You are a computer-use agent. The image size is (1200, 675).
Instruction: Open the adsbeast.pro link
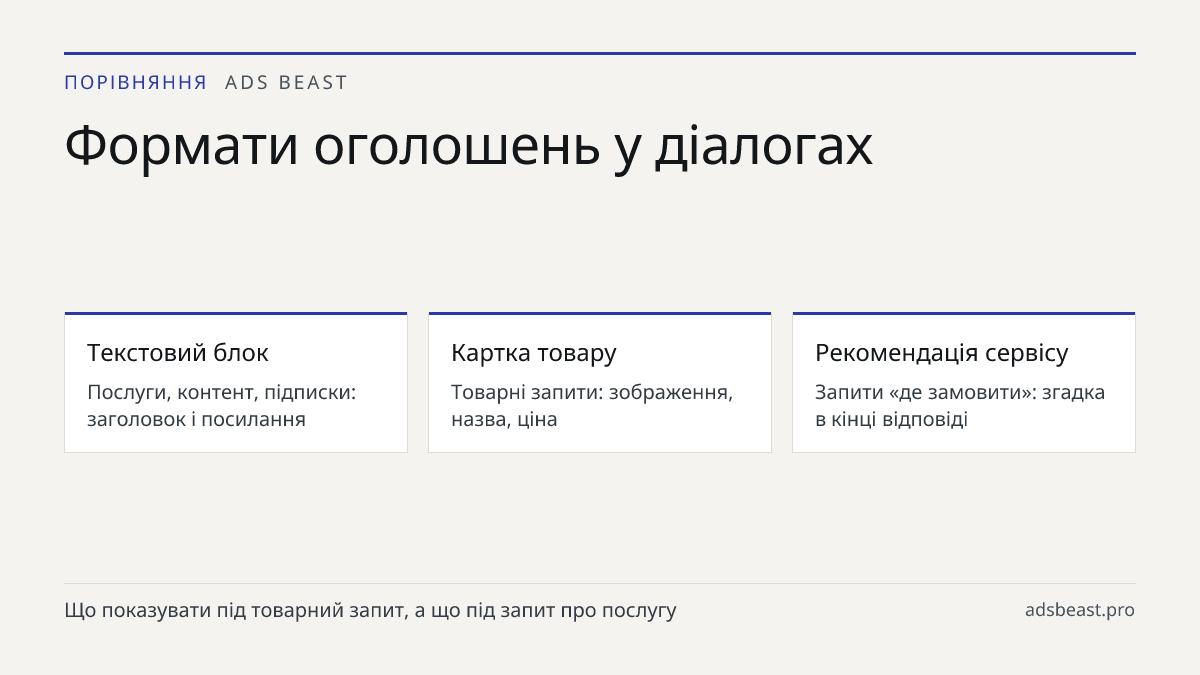tap(1080, 610)
